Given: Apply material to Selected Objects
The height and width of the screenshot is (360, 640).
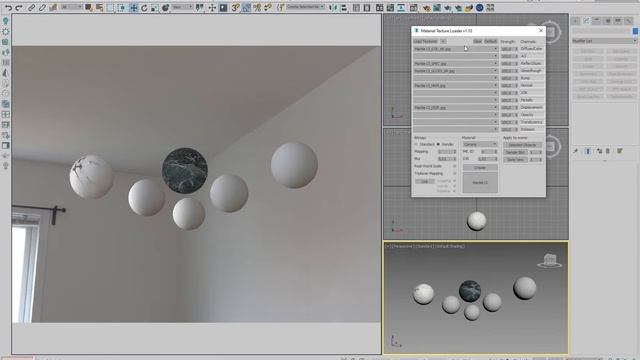Looking at the screenshot, I should [x=522, y=145].
